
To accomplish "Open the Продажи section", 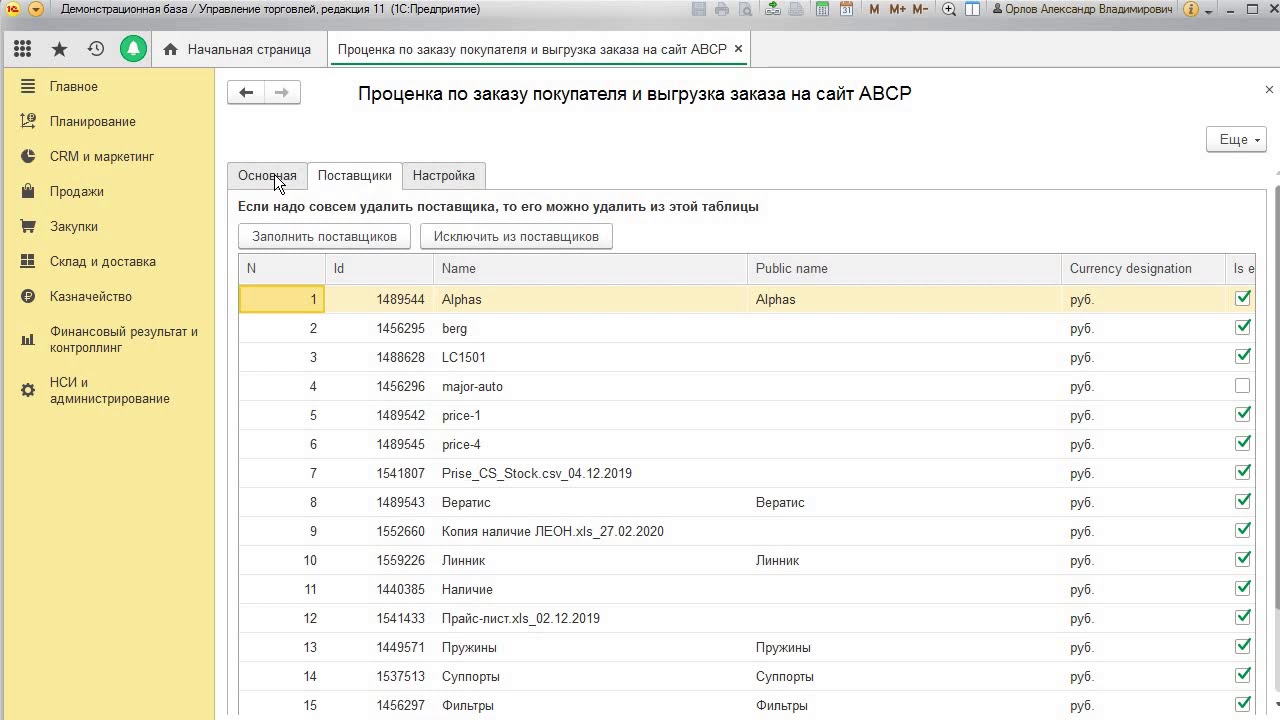I will coord(77,192).
